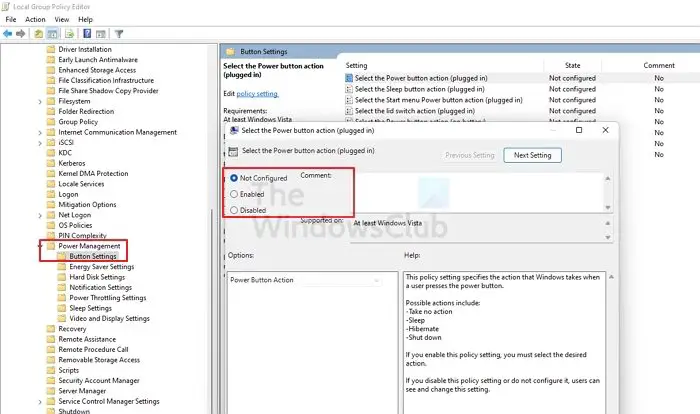Expand the Net Logon tree node
Viewport: 700px width, 414px height.
pyautogui.click(x=40, y=215)
